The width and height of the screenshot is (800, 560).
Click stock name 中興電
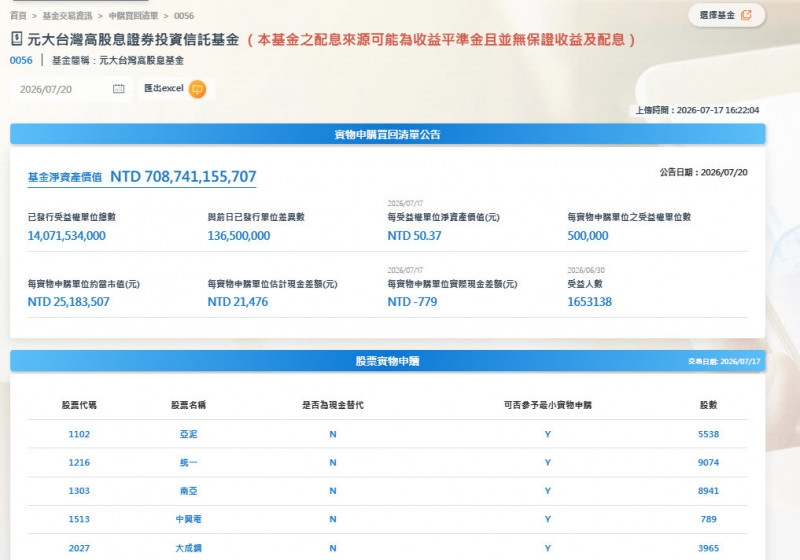188,519
